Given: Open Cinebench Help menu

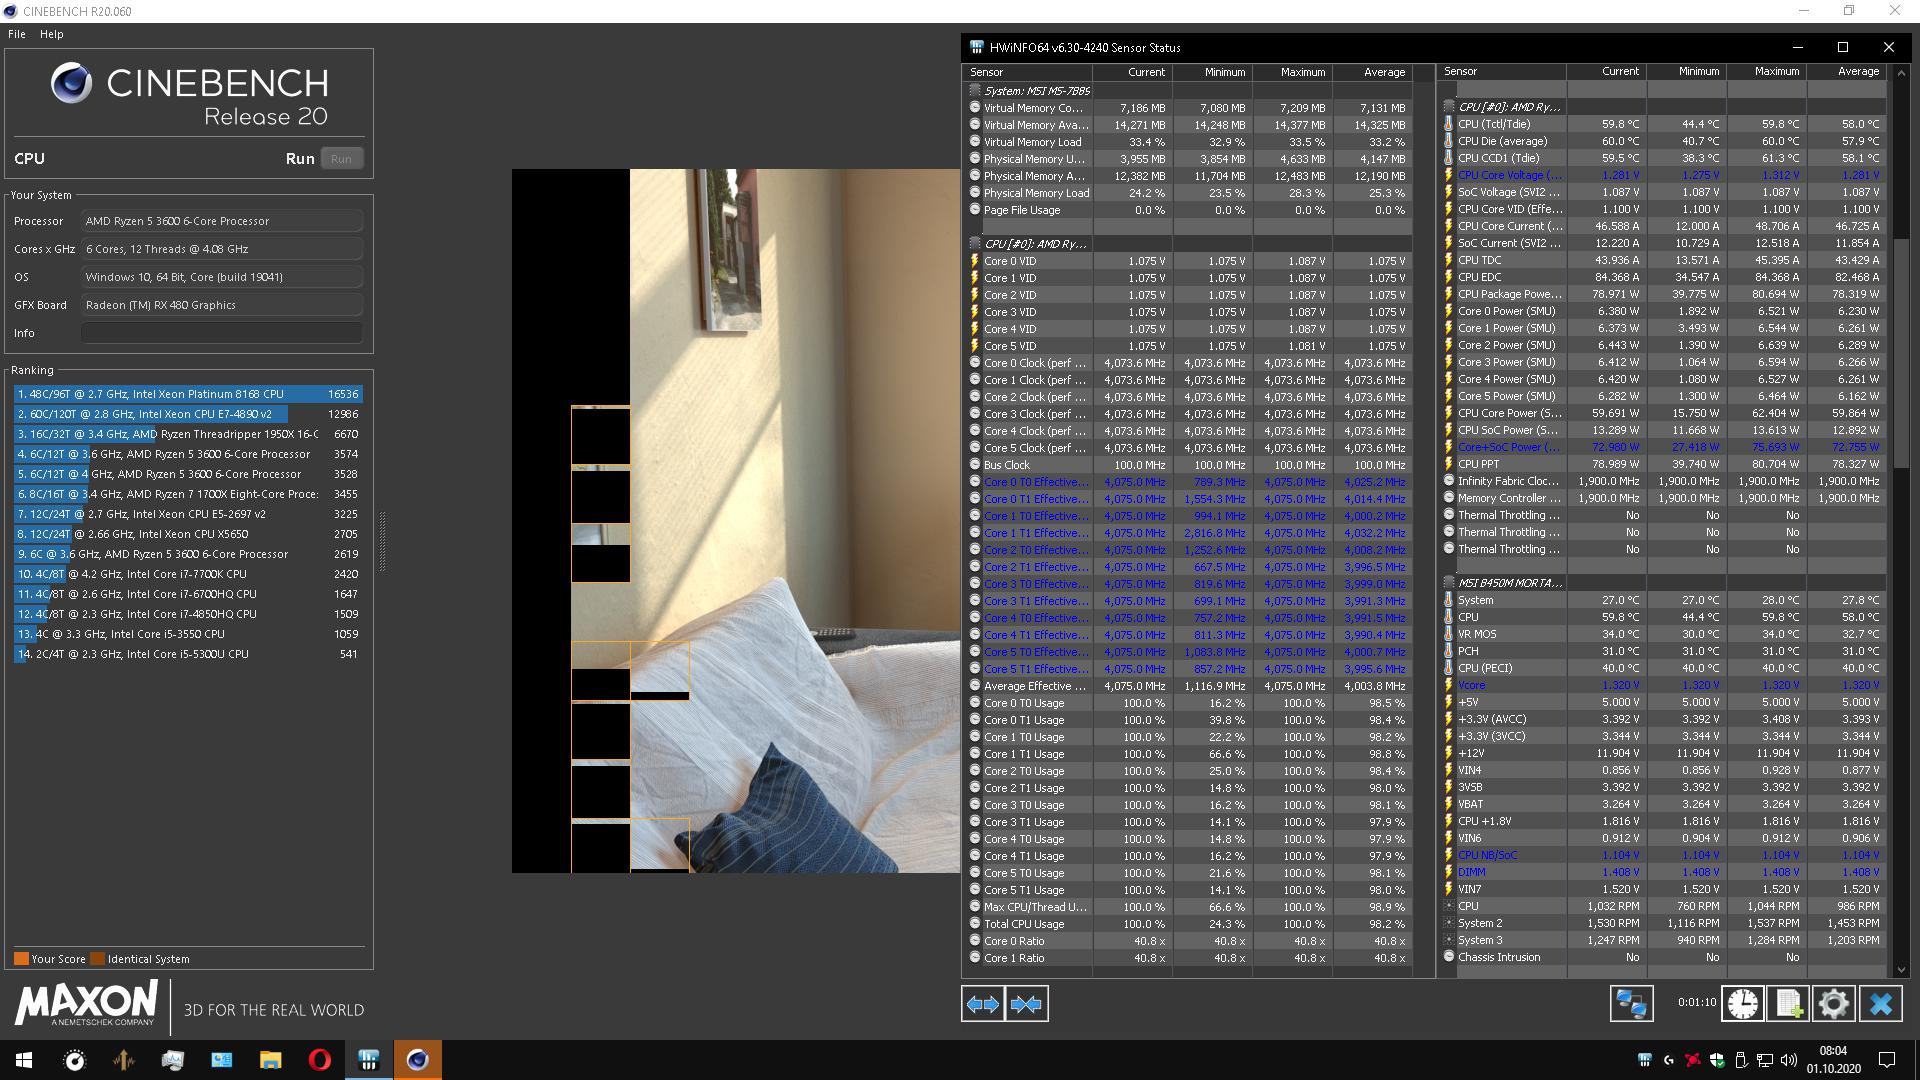Looking at the screenshot, I should click(x=51, y=34).
